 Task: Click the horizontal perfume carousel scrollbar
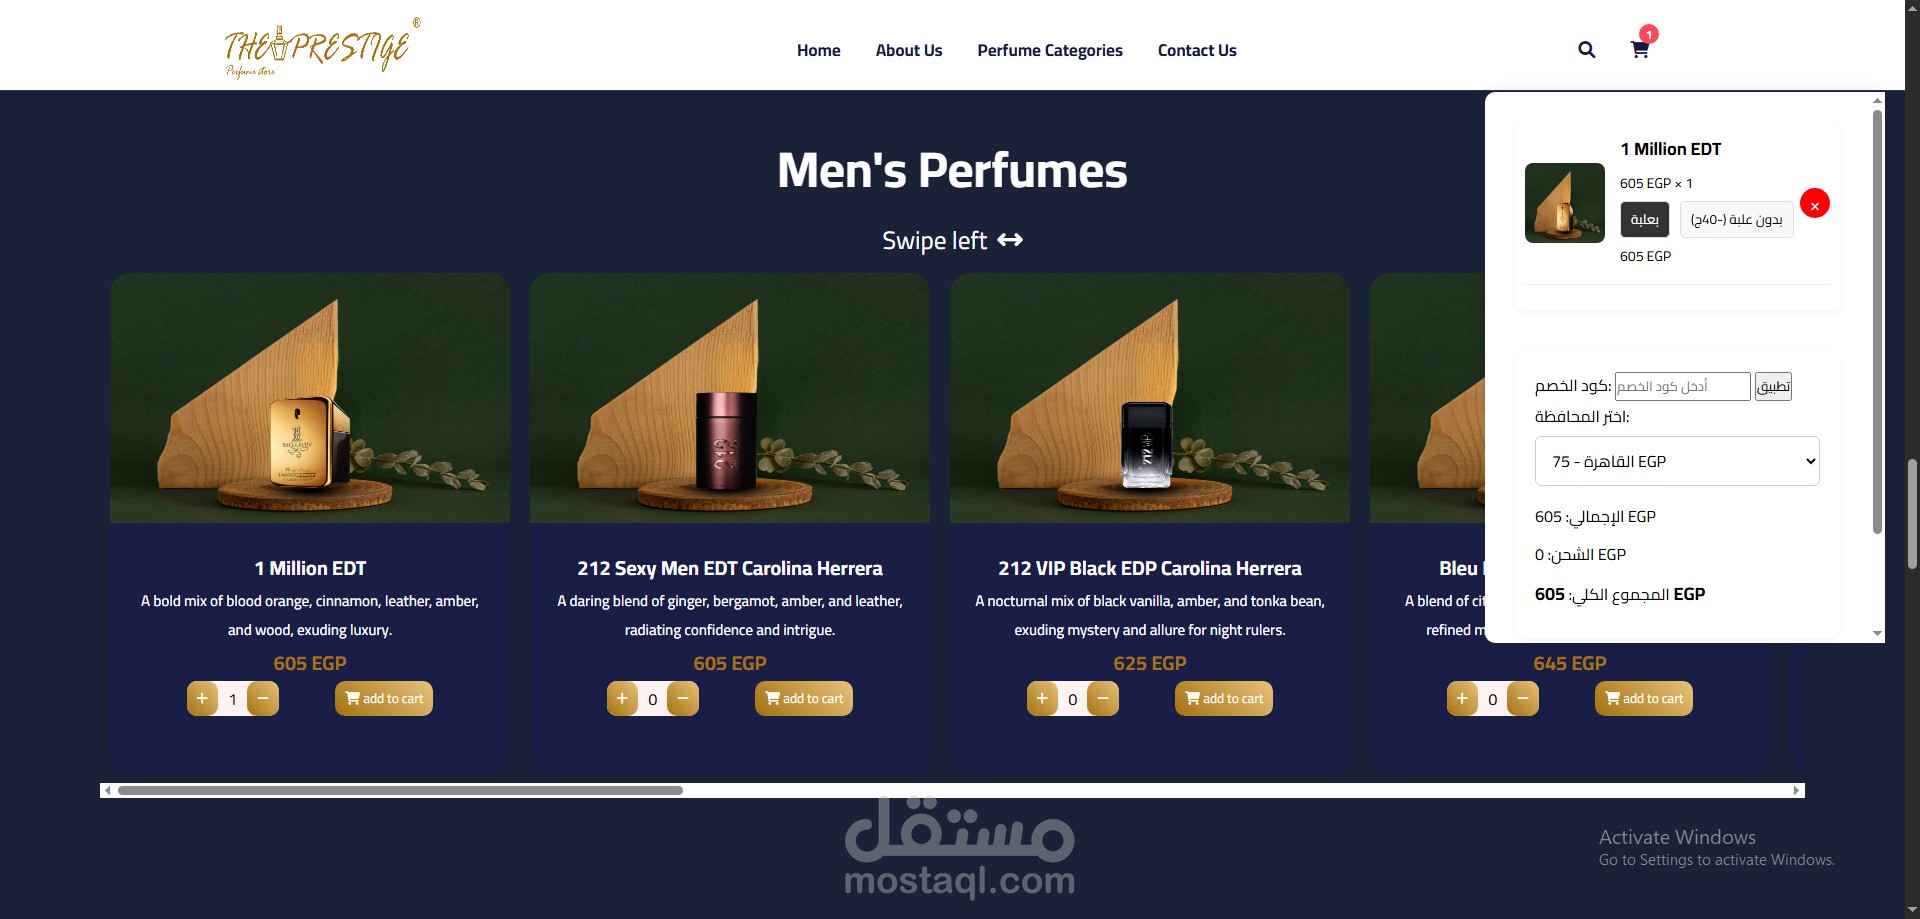[x=400, y=790]
